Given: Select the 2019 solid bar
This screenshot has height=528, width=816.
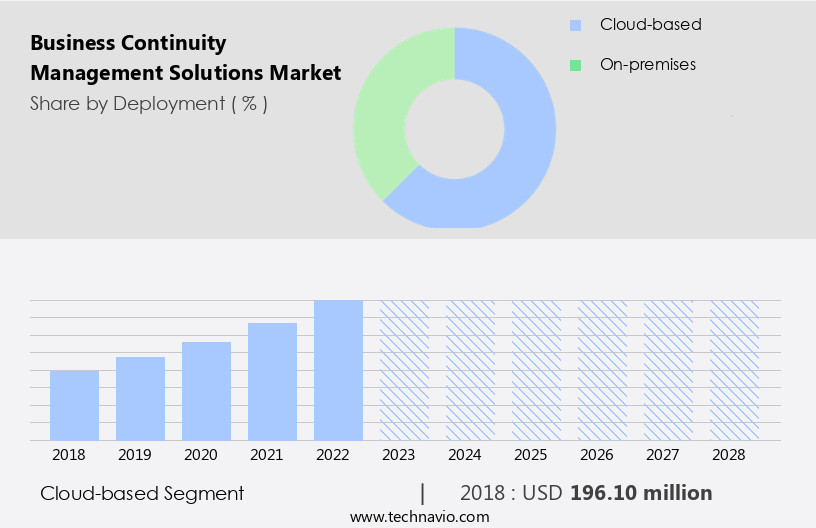Looking at the screenshot, I should [140, 398].
